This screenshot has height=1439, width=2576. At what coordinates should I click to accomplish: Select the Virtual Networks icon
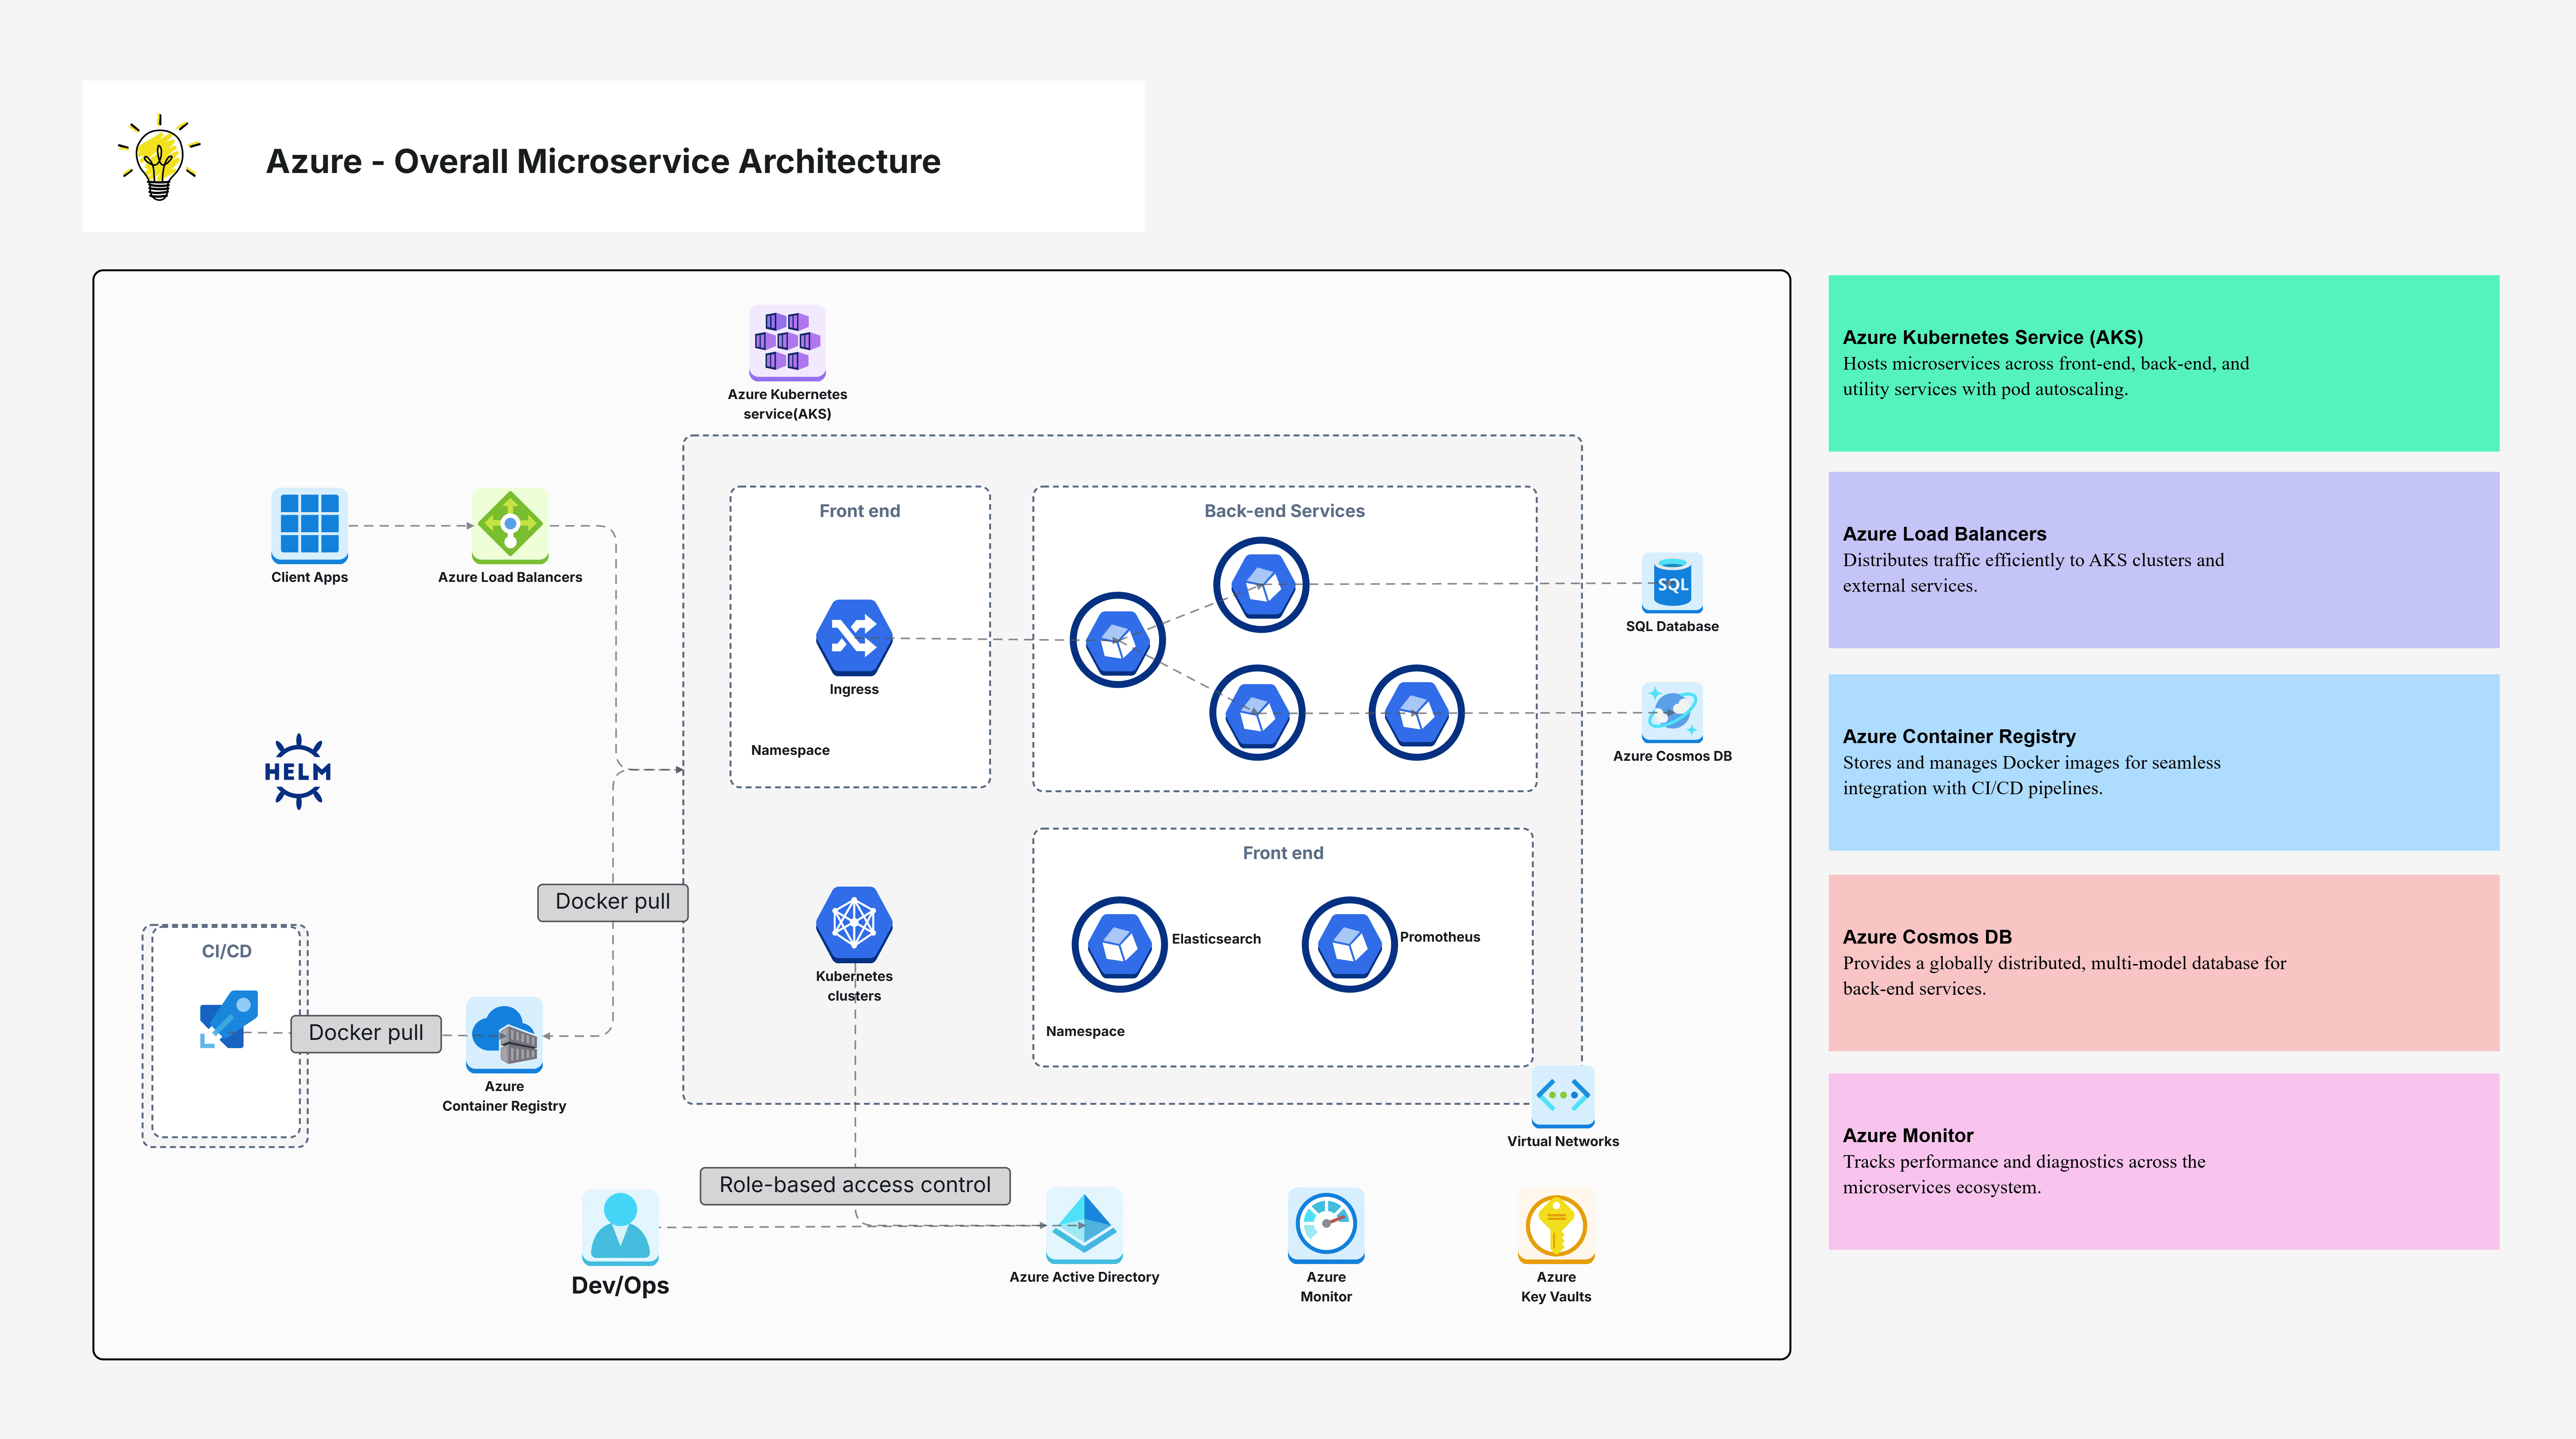point(1563,1096)
